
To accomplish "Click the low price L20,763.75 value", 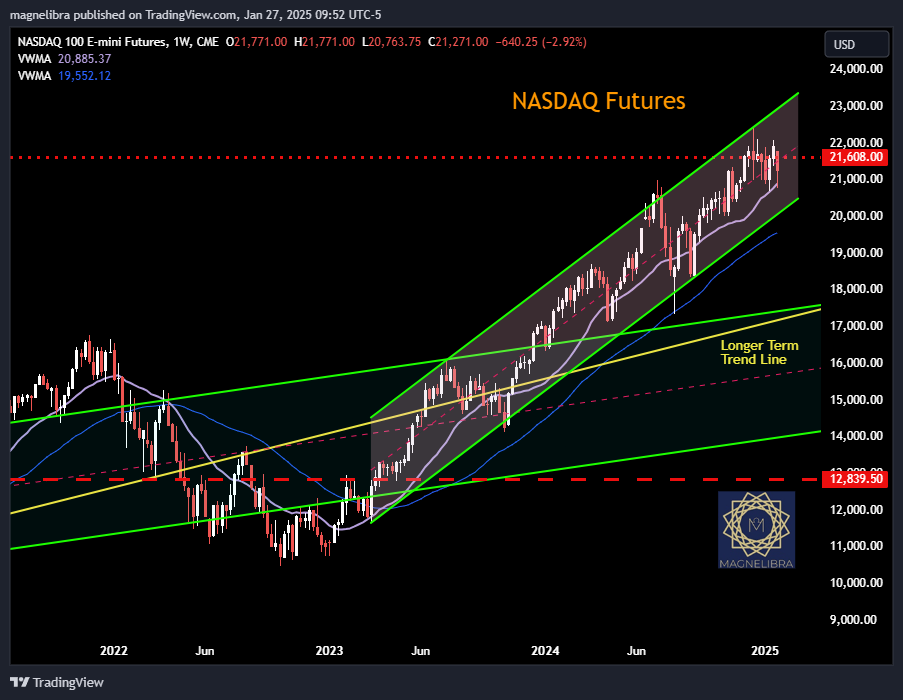I will point(392,41).
